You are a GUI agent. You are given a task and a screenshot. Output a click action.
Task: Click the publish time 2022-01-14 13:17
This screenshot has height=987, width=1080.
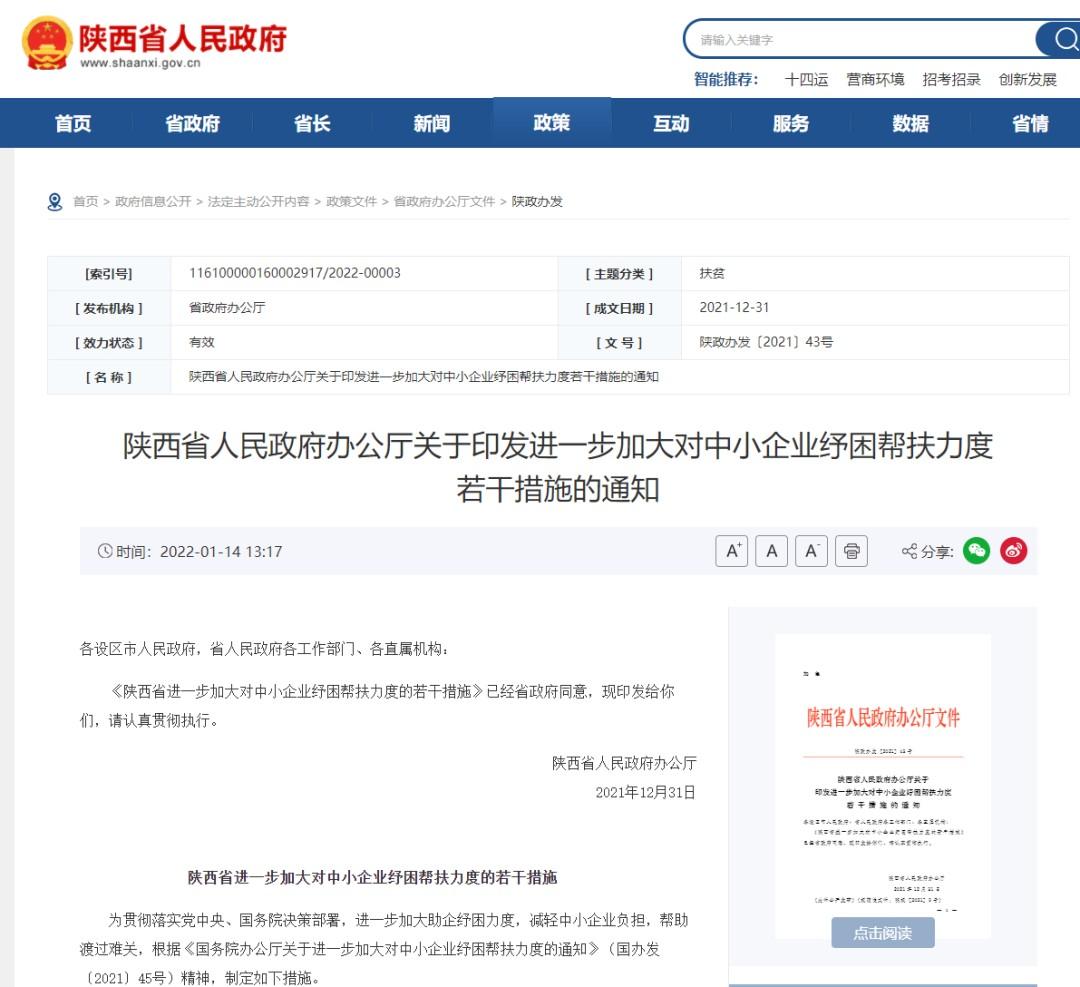[x=221, y=551]
